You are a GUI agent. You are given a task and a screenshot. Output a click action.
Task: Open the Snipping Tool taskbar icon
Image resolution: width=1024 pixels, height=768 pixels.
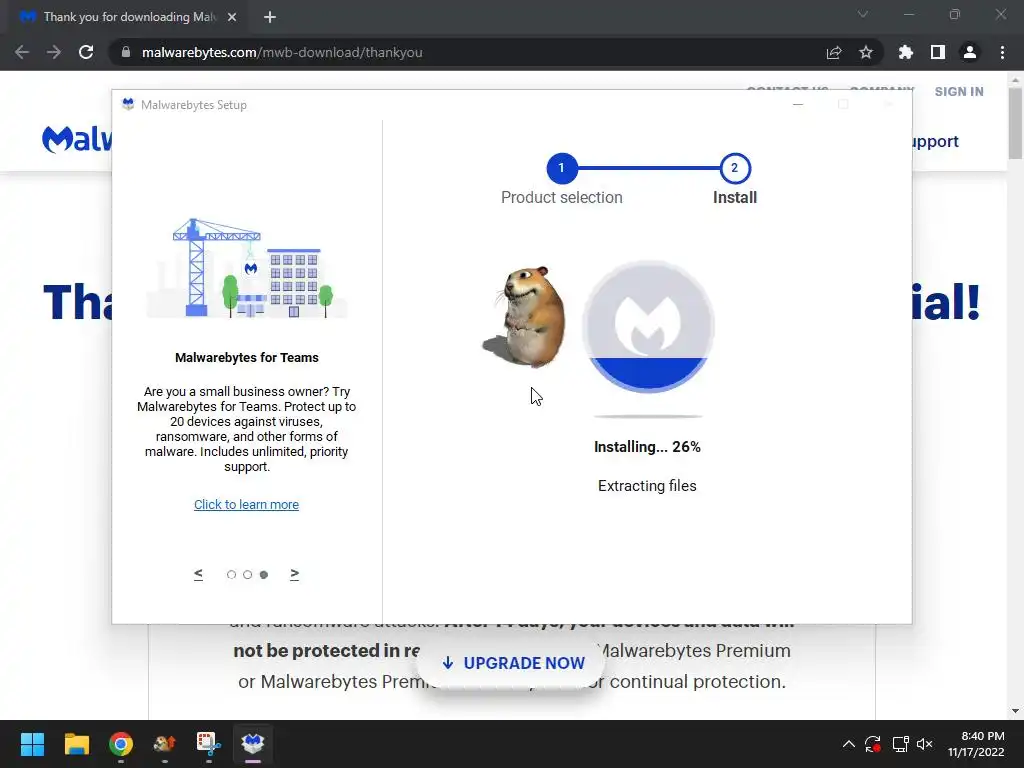(x=208, y=744)
